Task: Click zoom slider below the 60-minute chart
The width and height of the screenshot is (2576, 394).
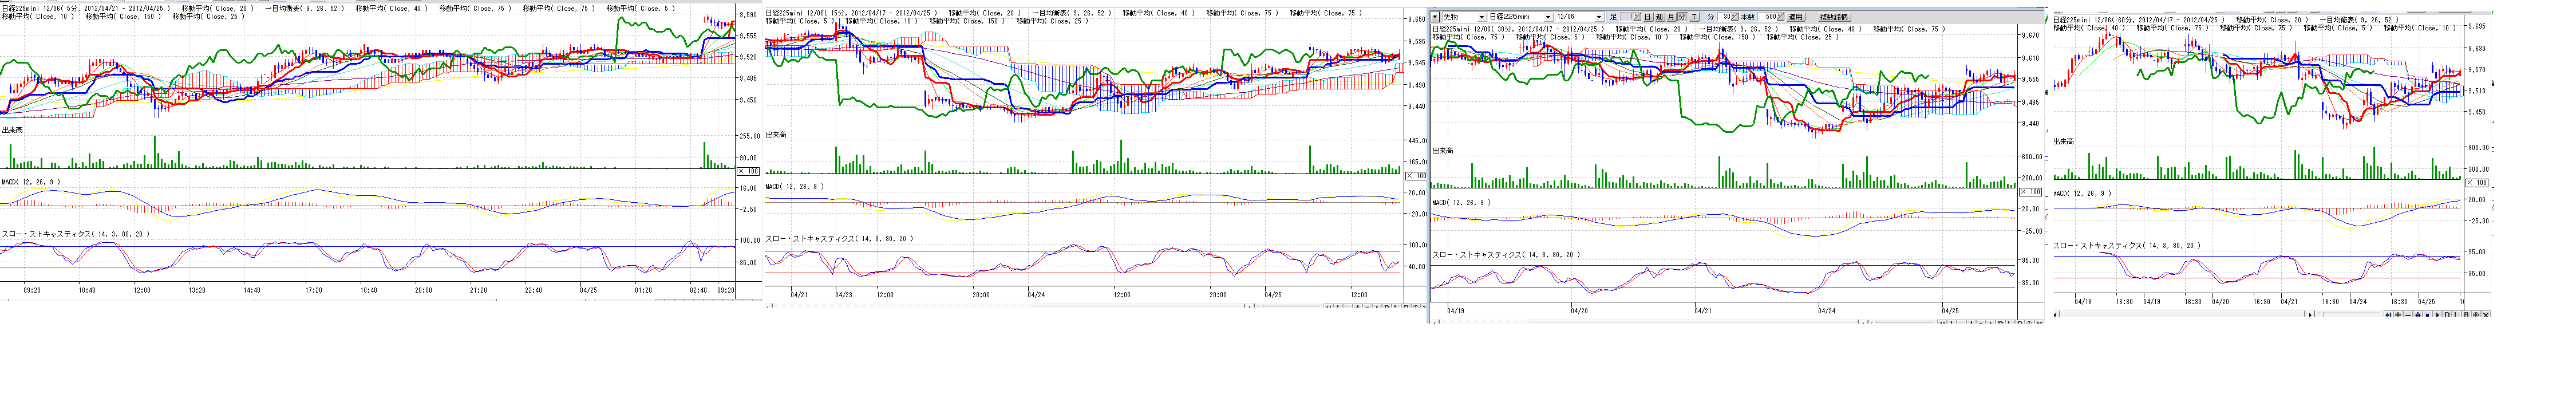Action: coord(2350,314)
